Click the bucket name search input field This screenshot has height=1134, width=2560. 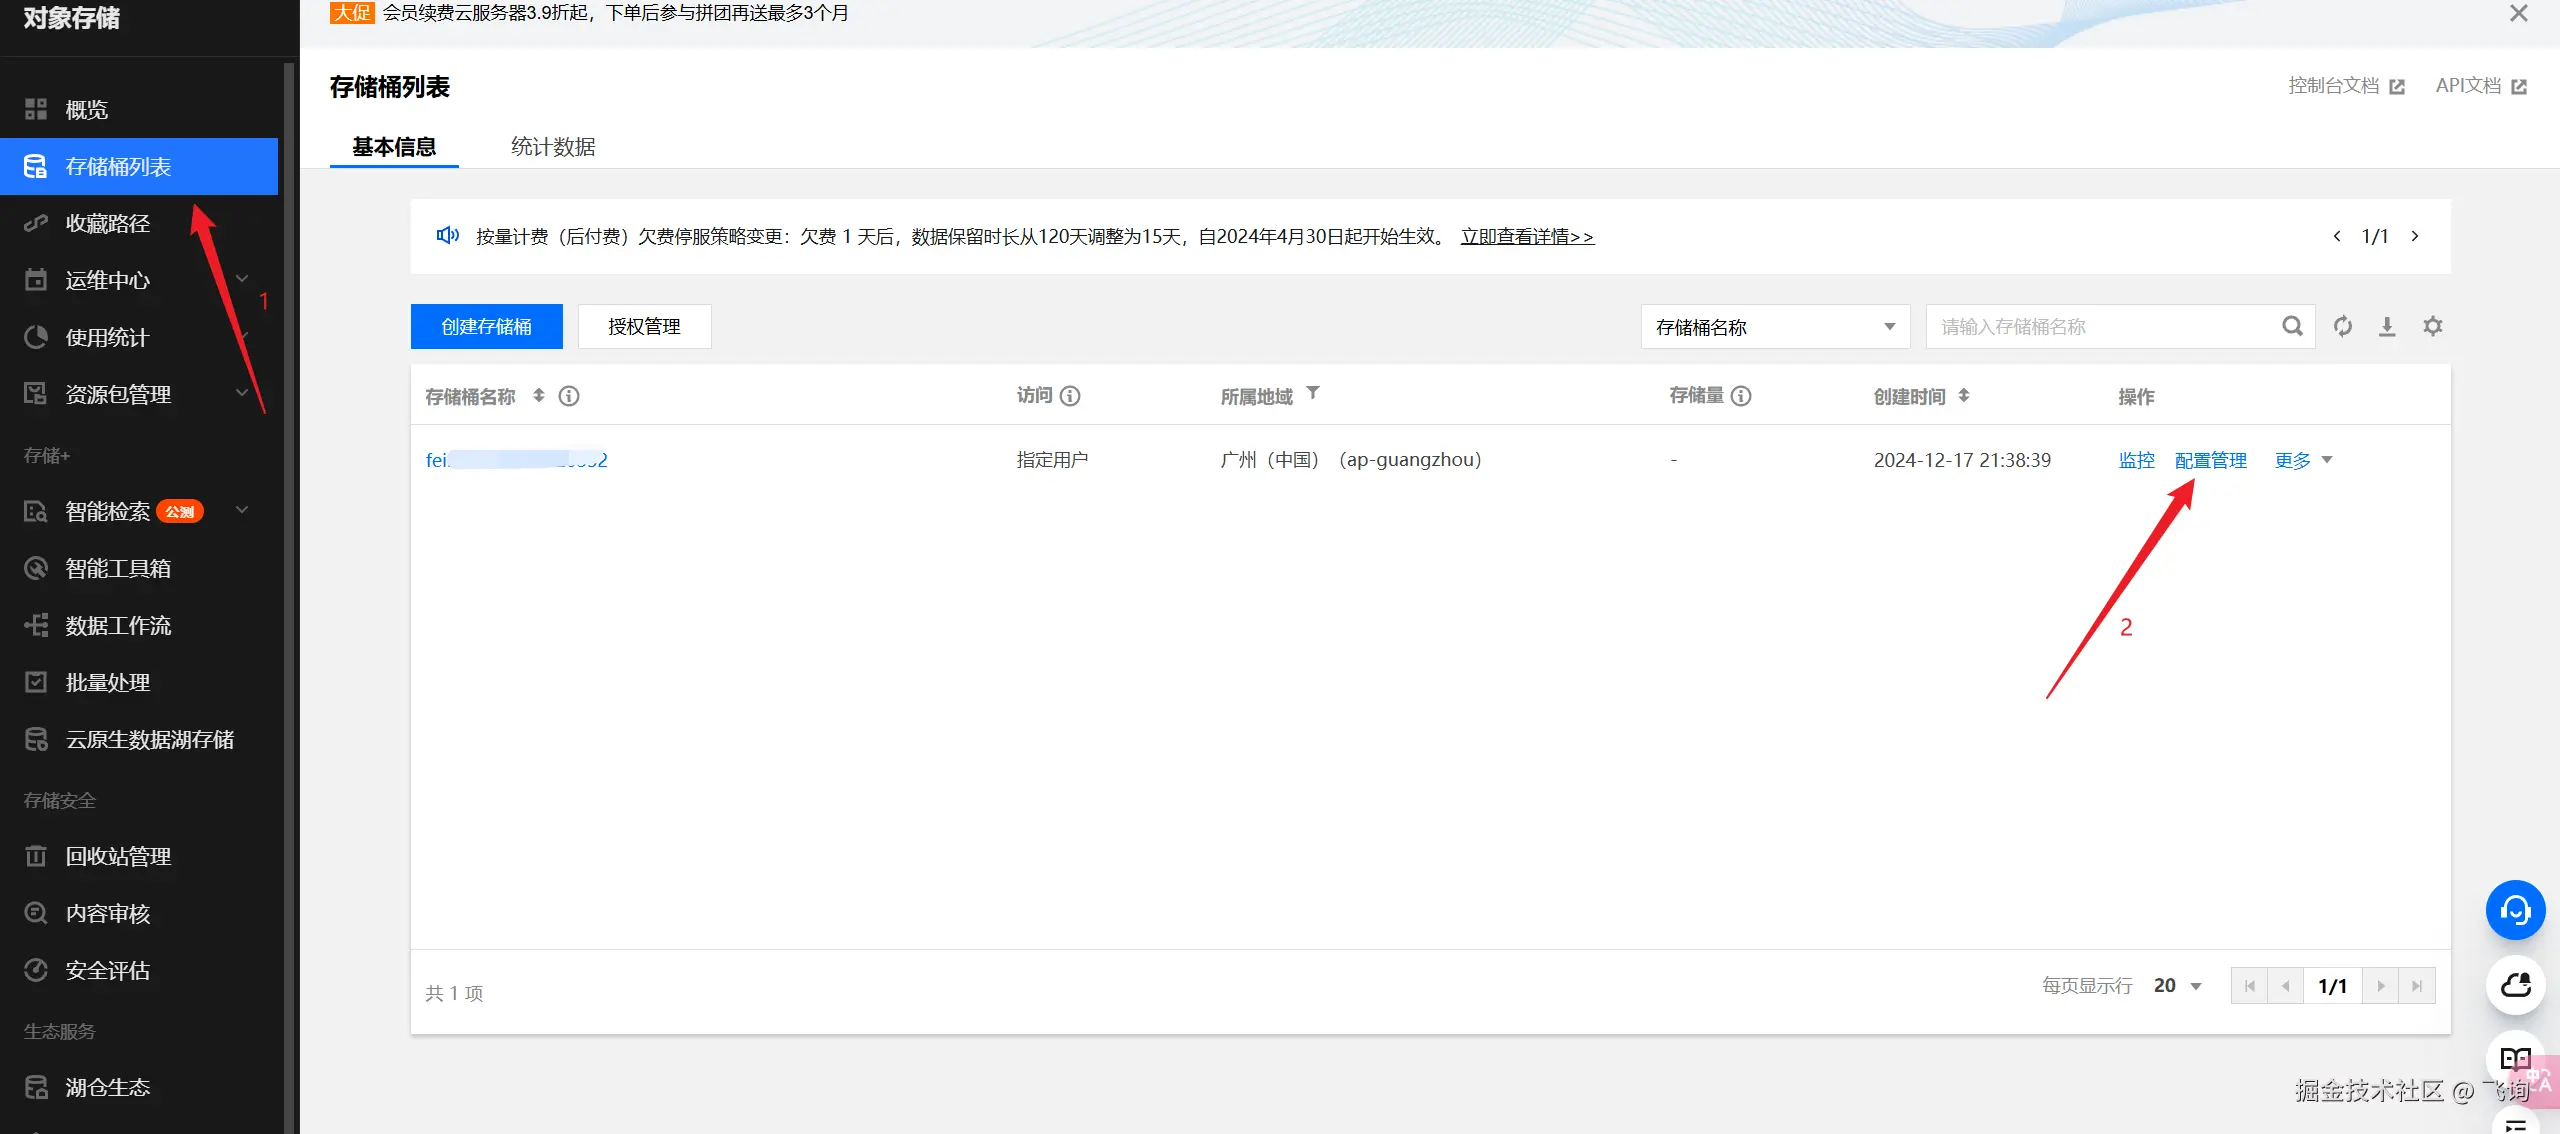pos(2100,327)
